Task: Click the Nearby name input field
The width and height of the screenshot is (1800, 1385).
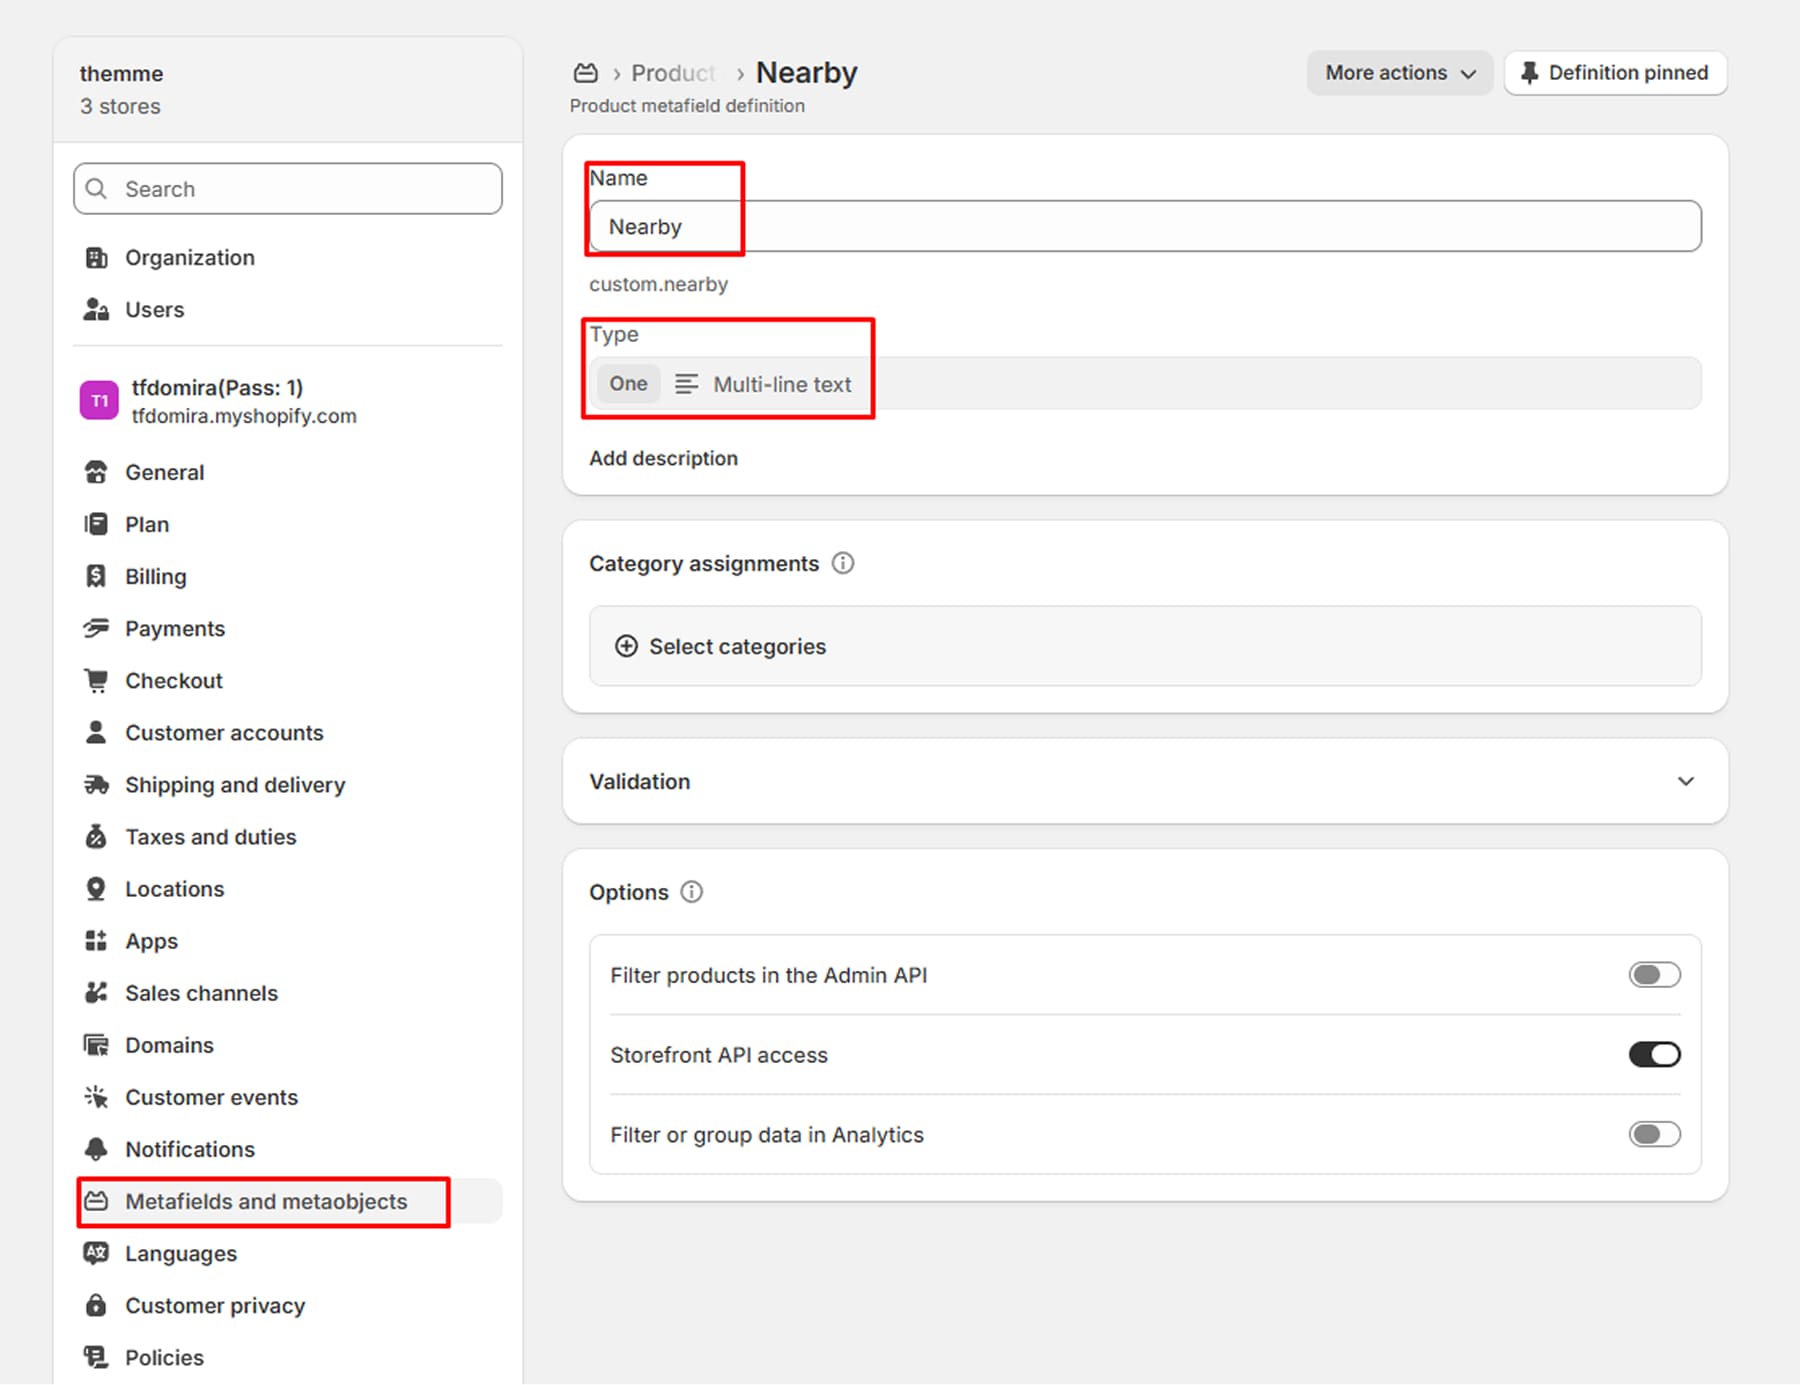Action: (x=1145, y=226)
